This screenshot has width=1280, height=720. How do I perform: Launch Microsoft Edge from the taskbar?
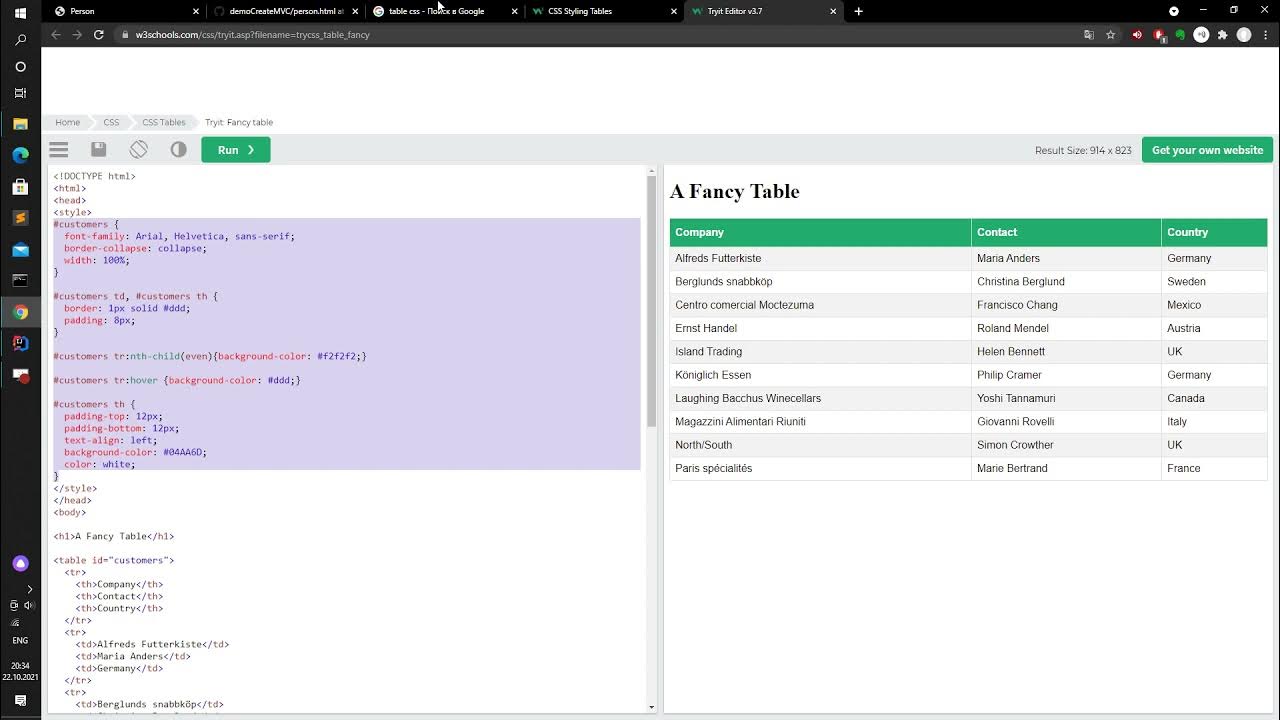click(20, 155)
